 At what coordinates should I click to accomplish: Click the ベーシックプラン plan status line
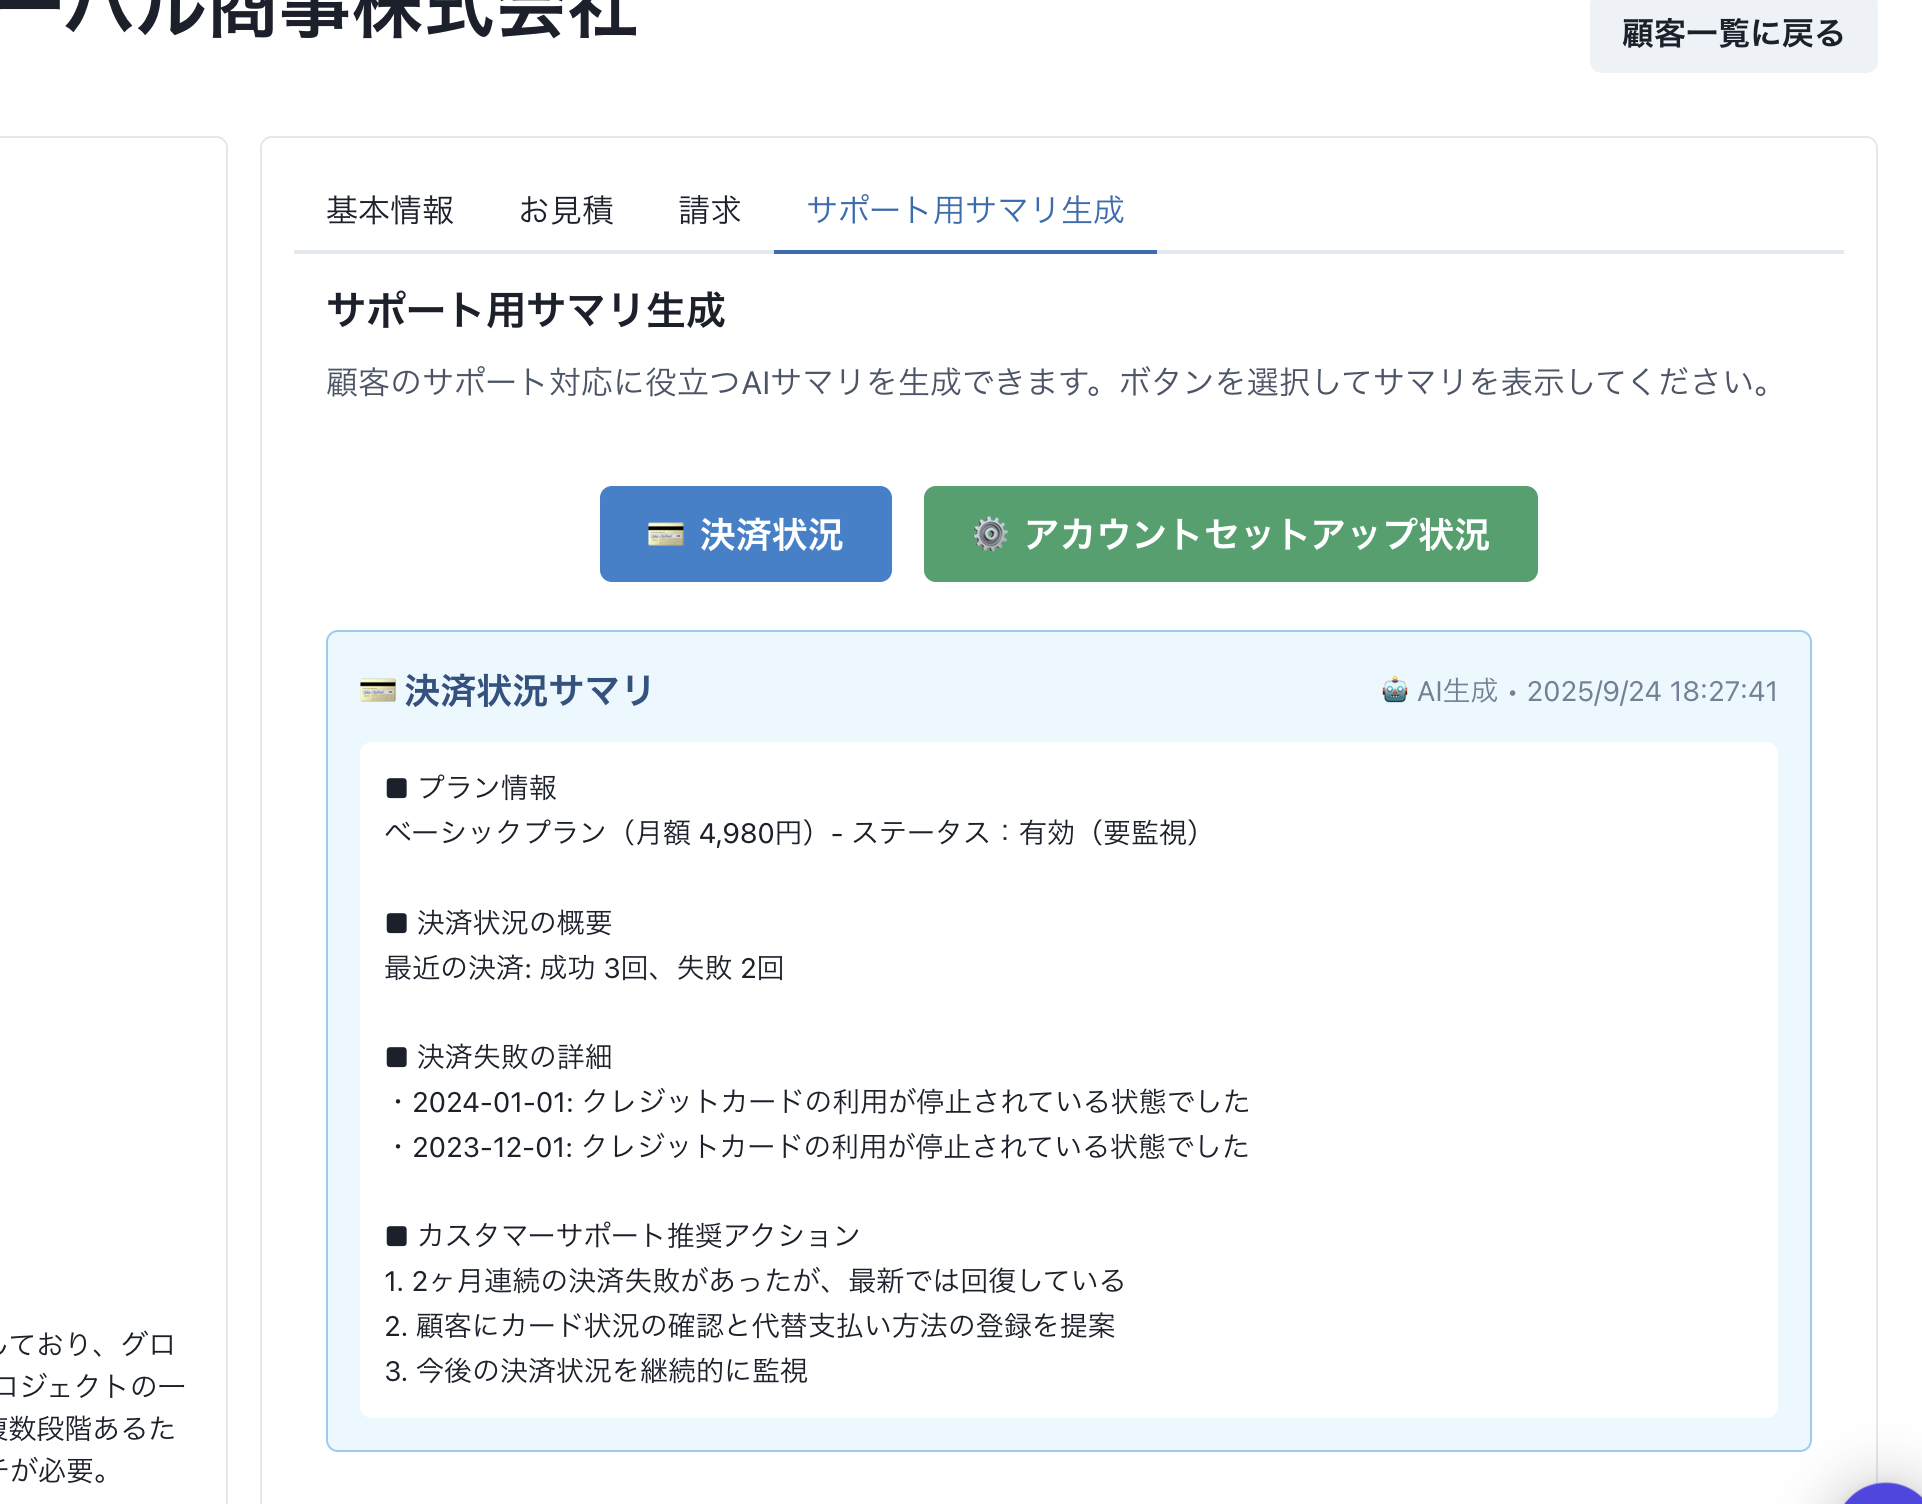click(792, 833)
